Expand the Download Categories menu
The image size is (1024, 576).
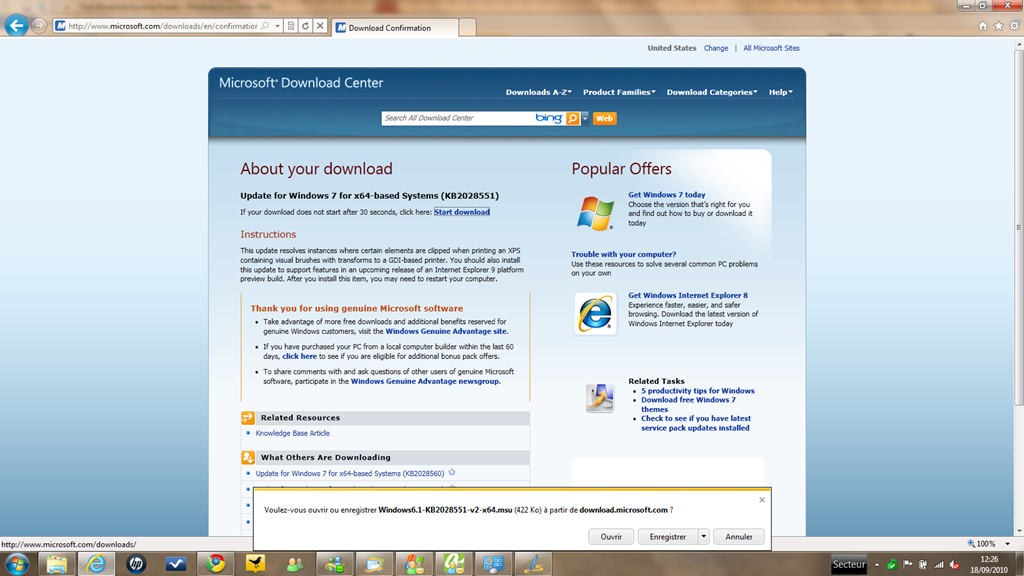pyautogui.click(x=712, y=92)
